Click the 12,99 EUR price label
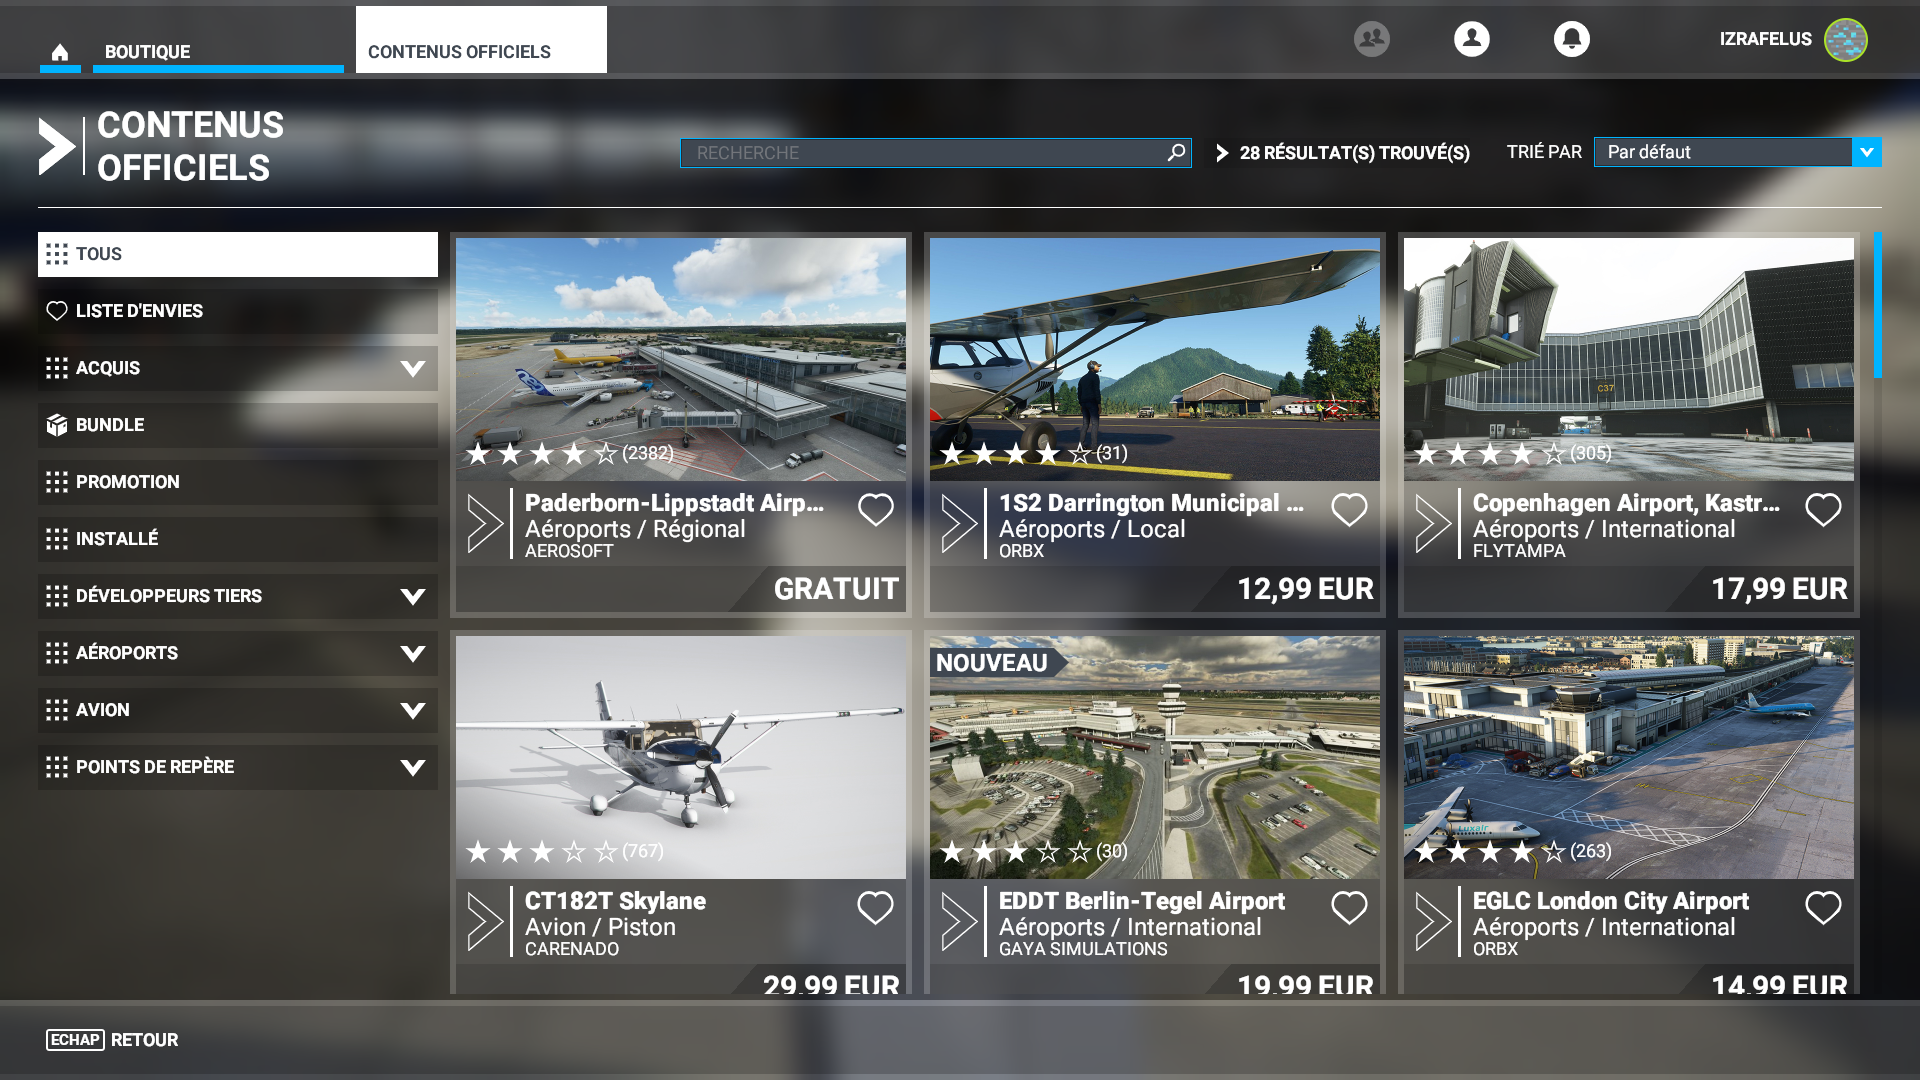Image resolution: width=1920 pixels, height=1080 pixels. pos(1305,589)
